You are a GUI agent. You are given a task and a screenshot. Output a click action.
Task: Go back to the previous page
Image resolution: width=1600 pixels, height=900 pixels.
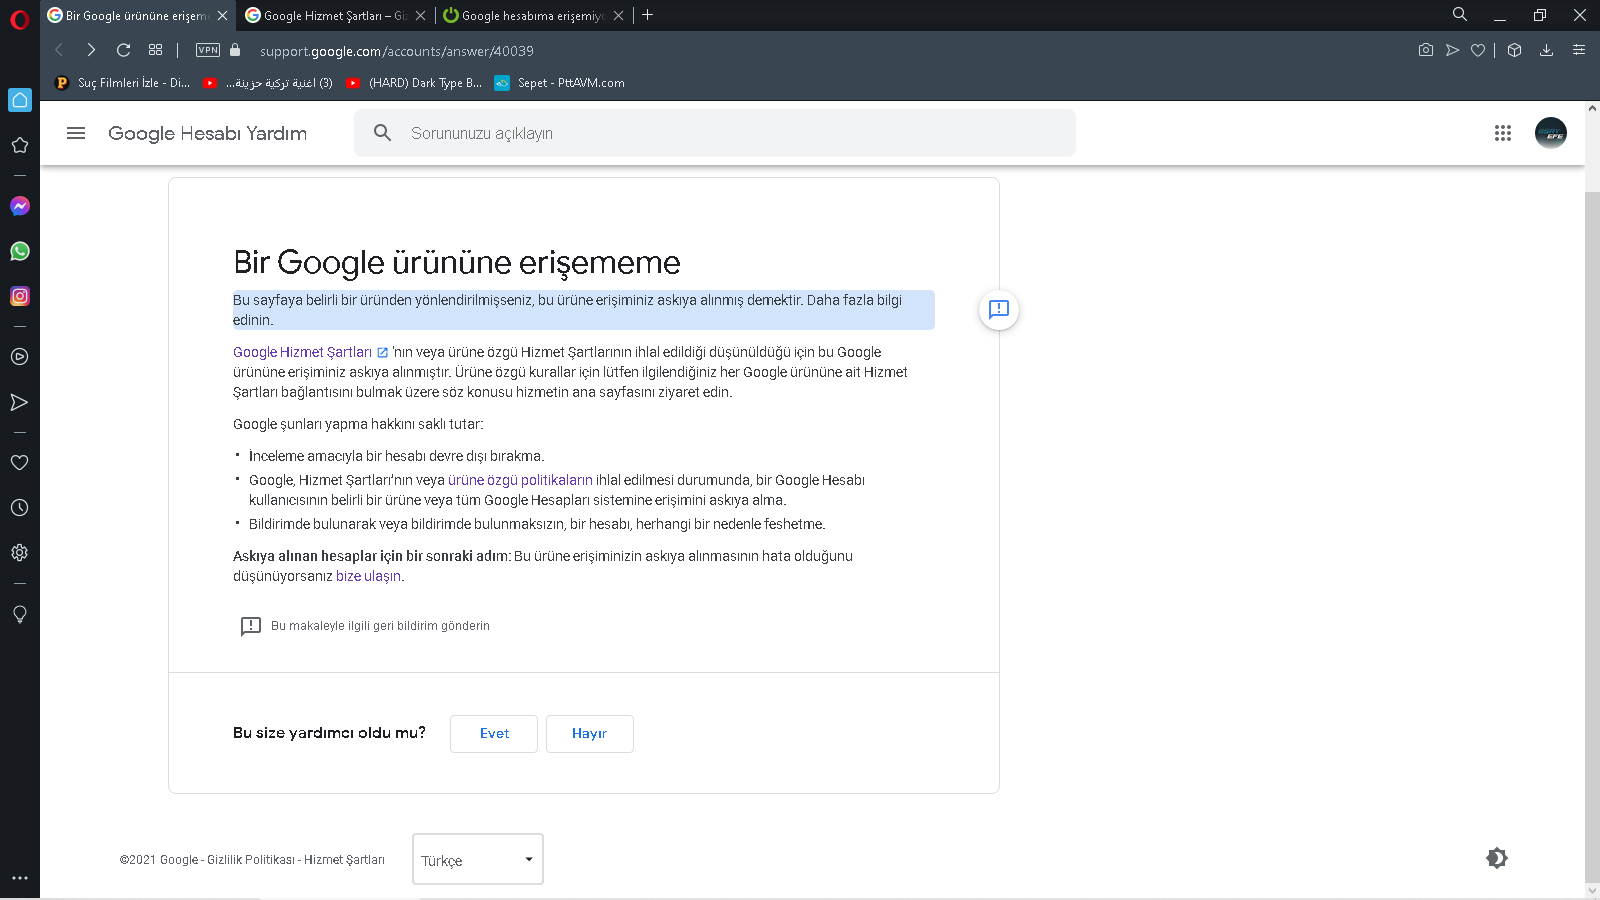tap(59, 50)
